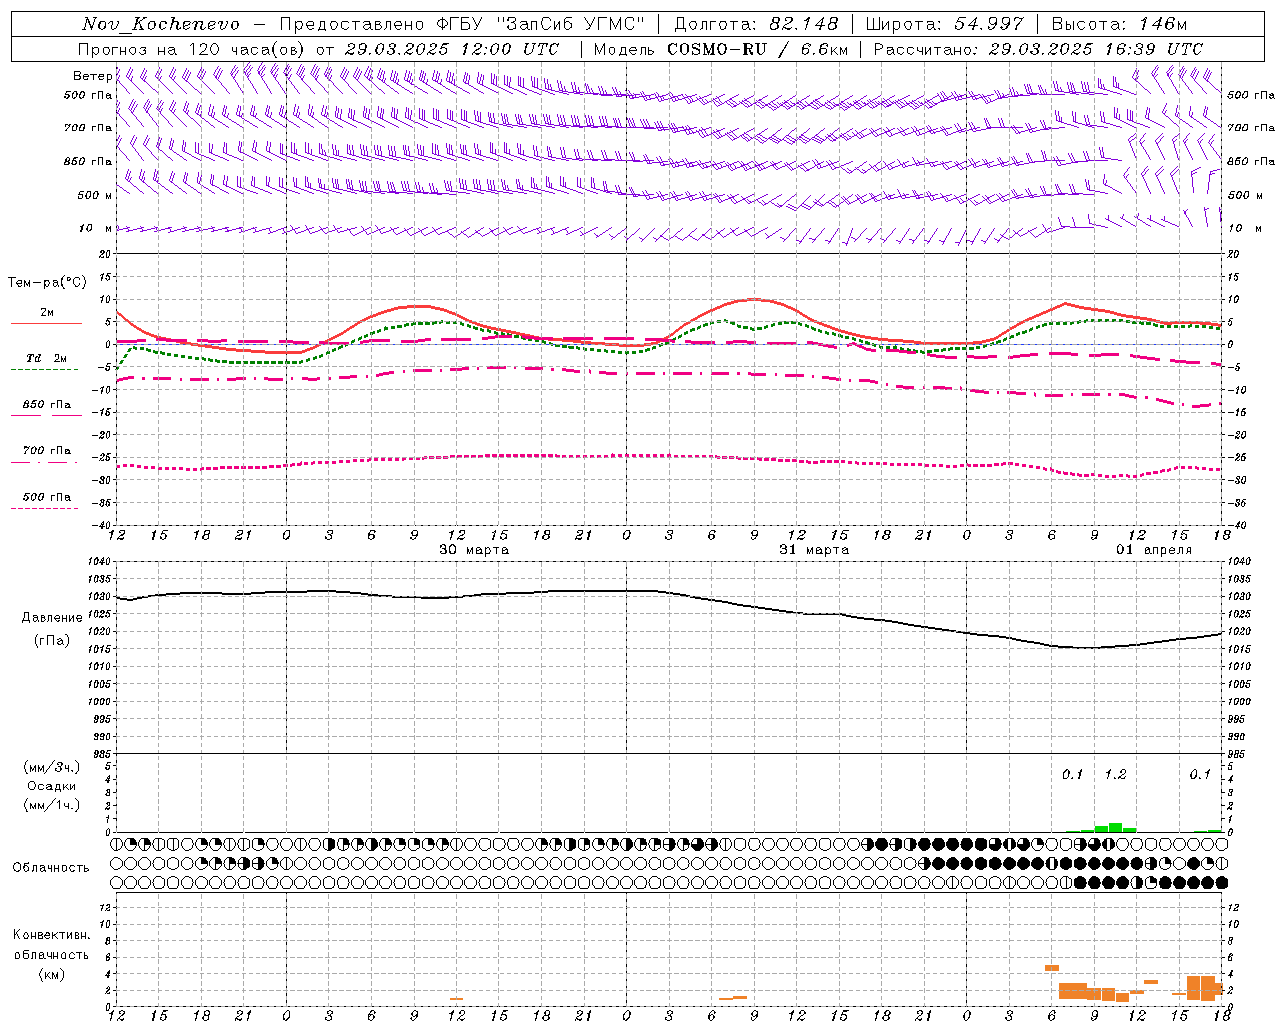Click the 700 гПа temperature legend entry
The image size is (1280, 1024).
[47, 451]
